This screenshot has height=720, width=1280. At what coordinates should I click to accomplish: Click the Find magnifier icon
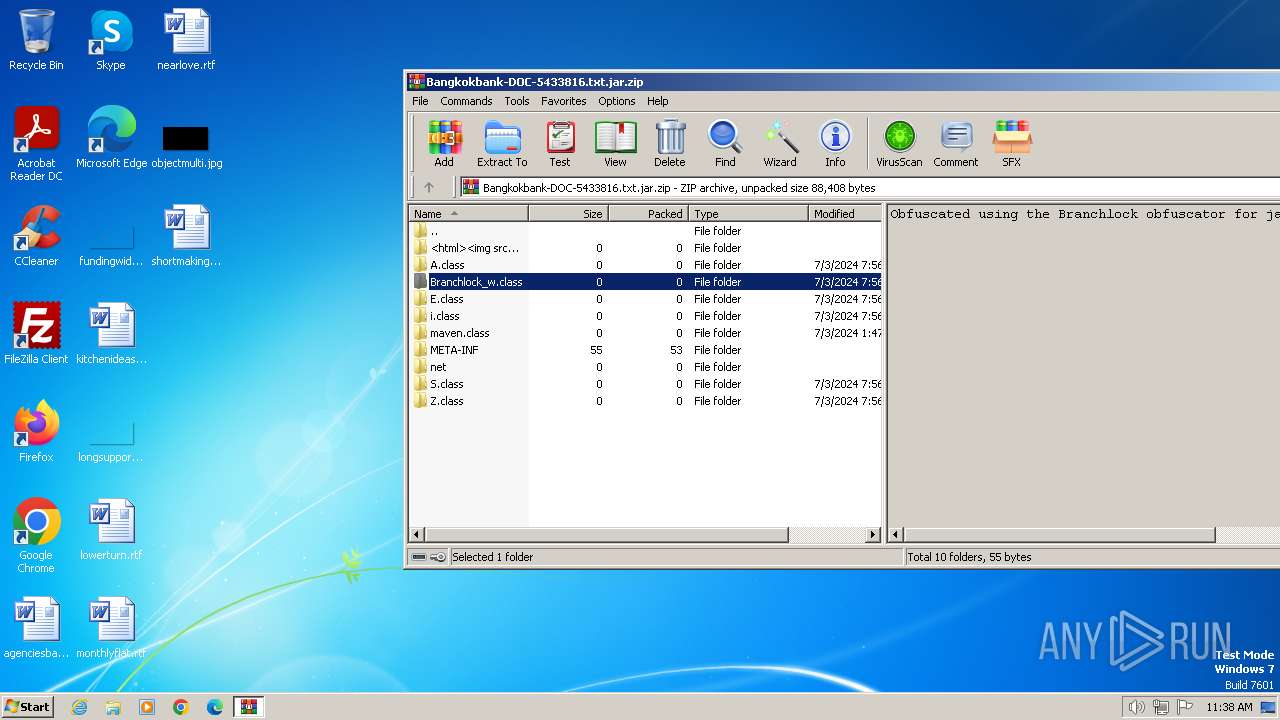725,144
